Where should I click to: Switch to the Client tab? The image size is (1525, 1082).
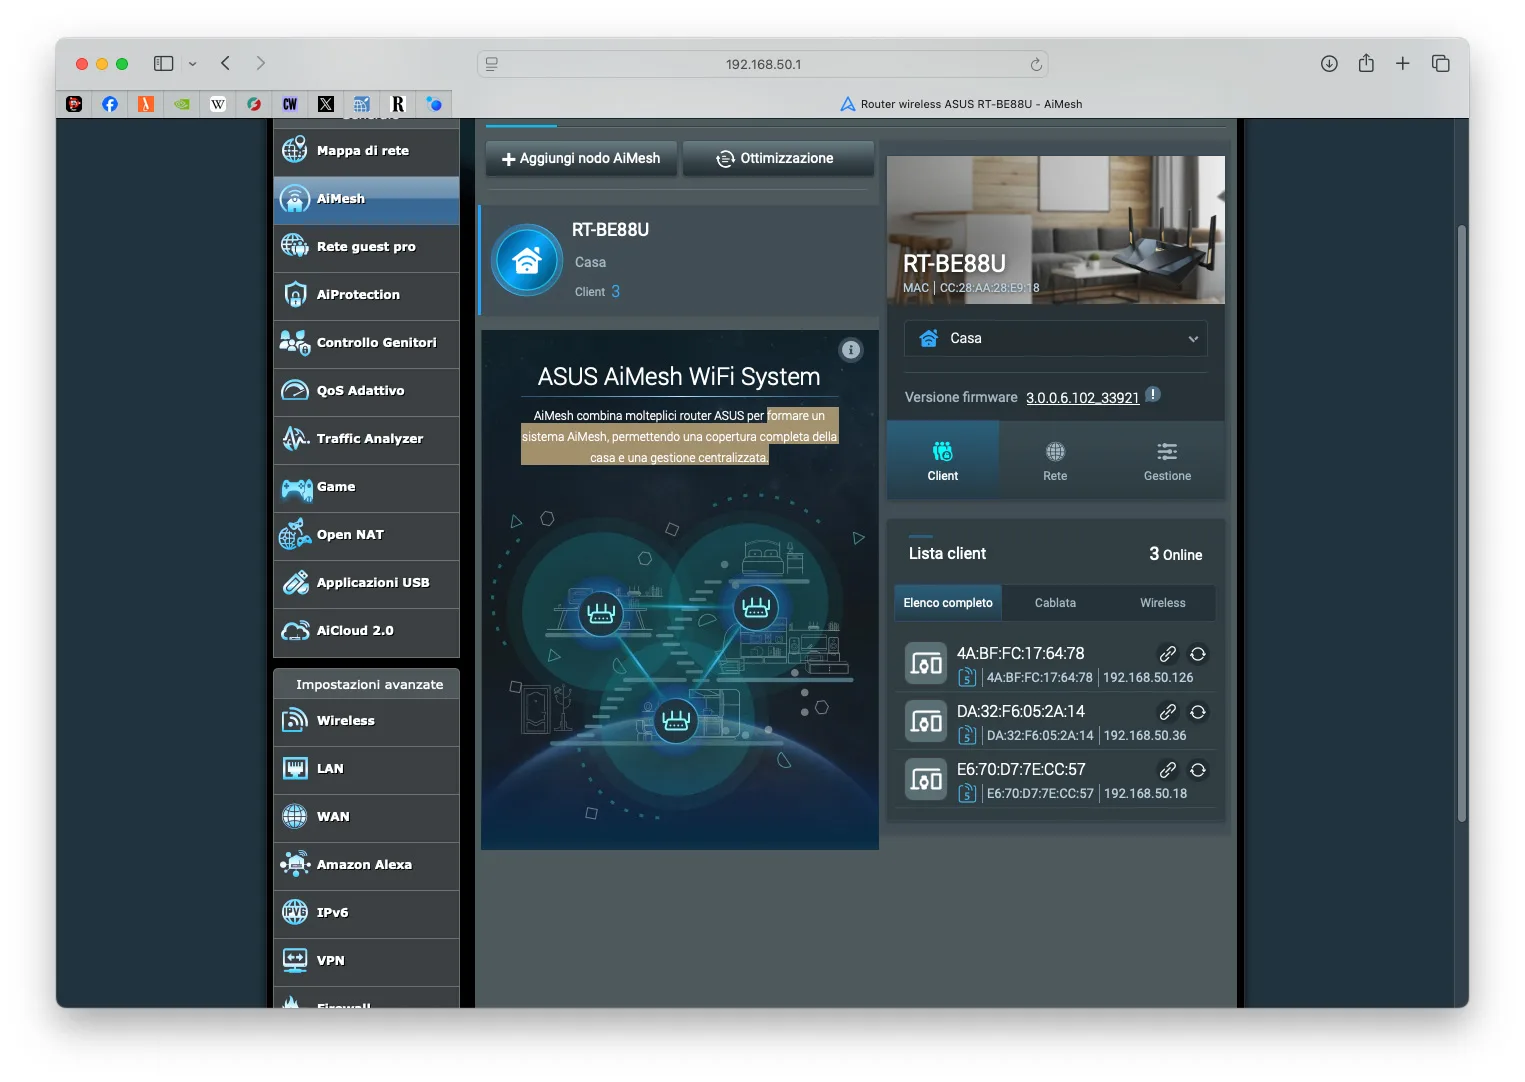pyautogui.click(x=943, y=461)
